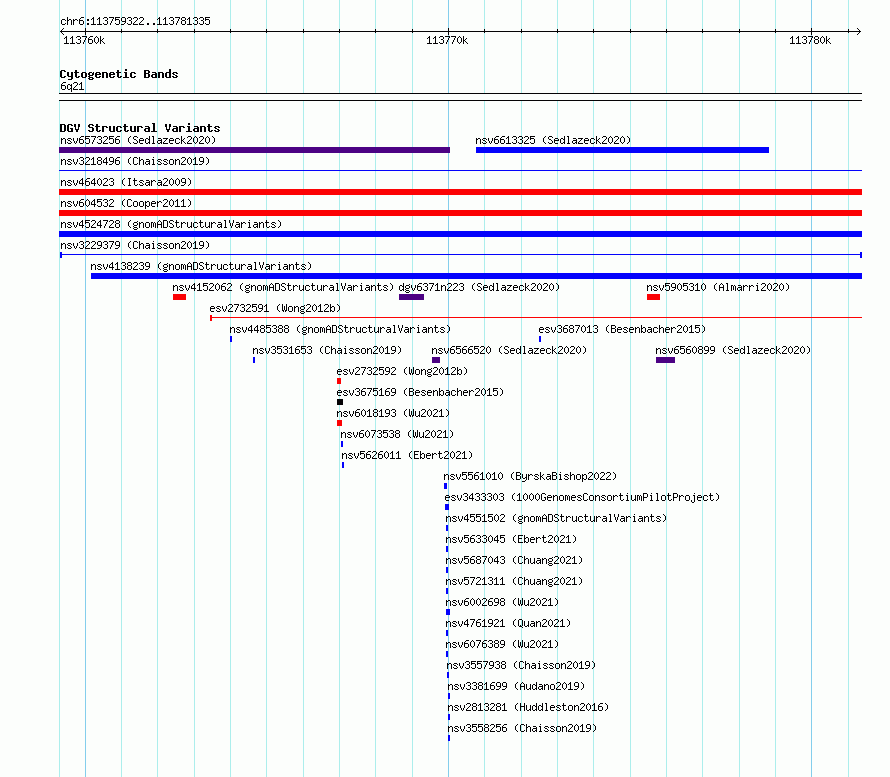Image resolution: width=890 pixels, height=777 pixels.
Task: Open nsv3531653 (Chaisson2019) label
Action: tap(327, 350)
